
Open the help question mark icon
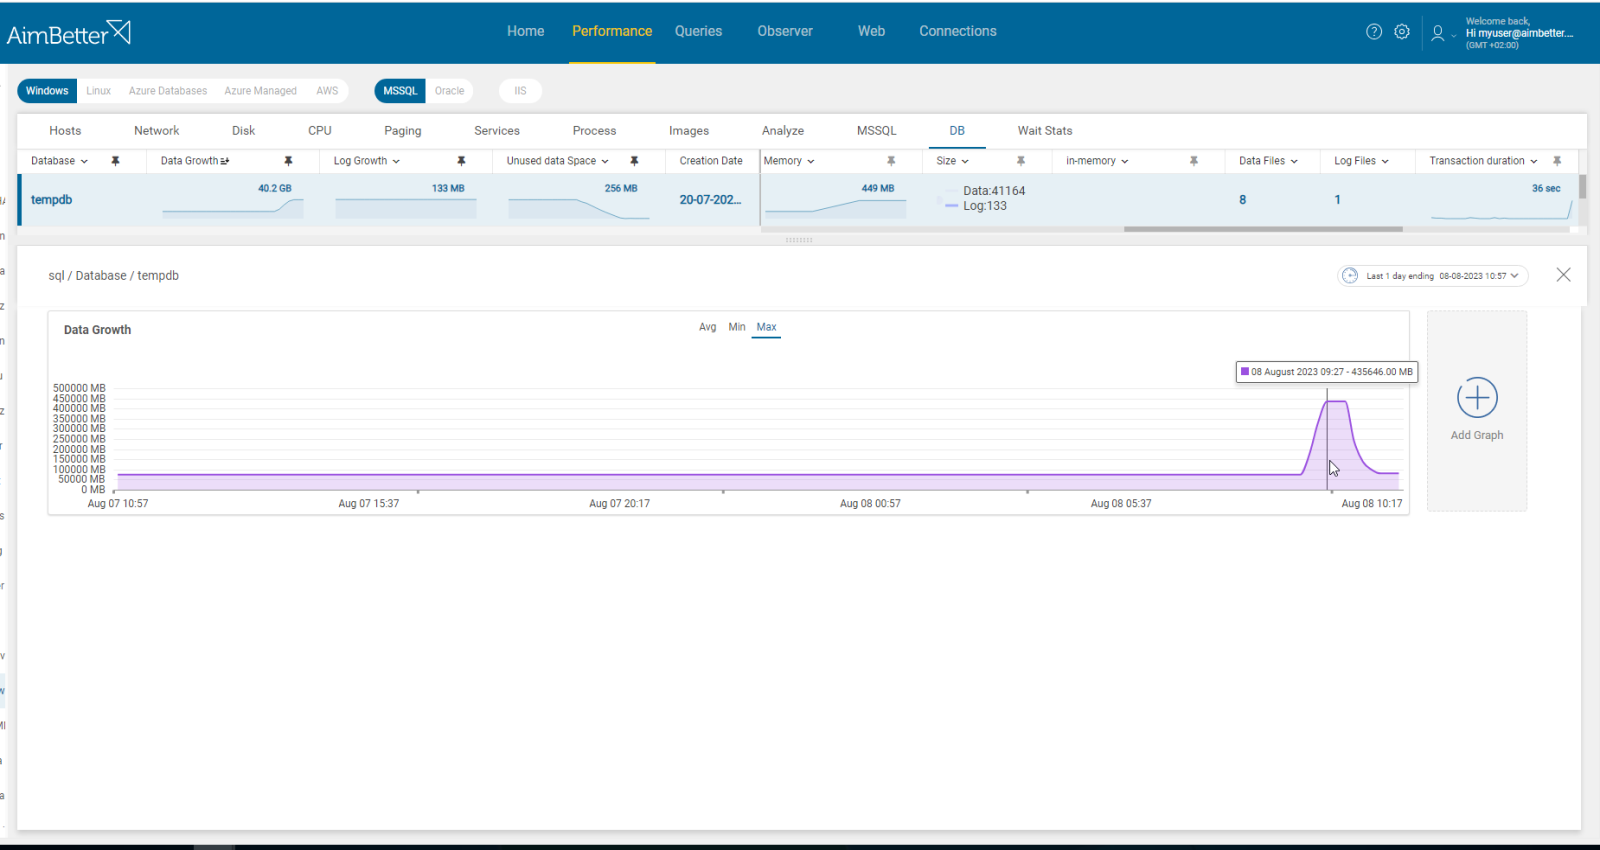pos(1374,32)
